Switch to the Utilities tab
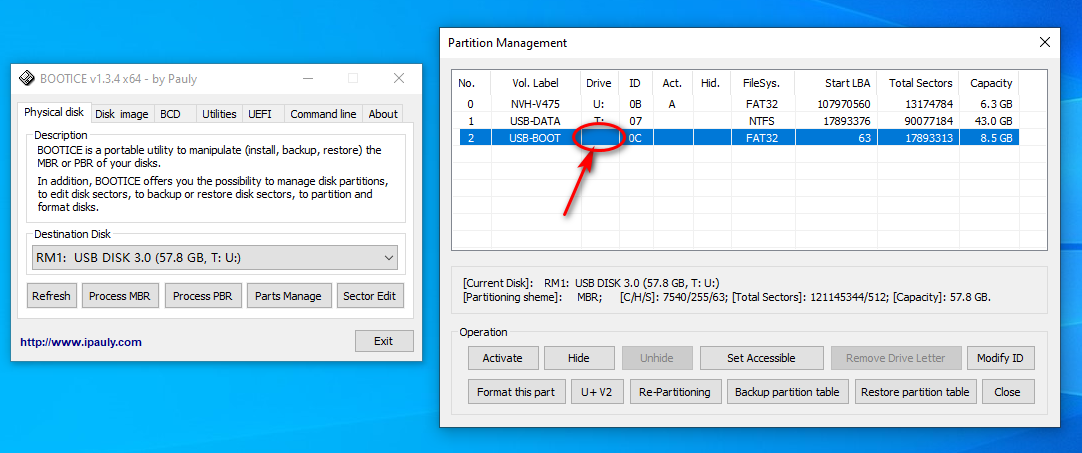This screenshot has width=1082, height=453. pos(219,114)
